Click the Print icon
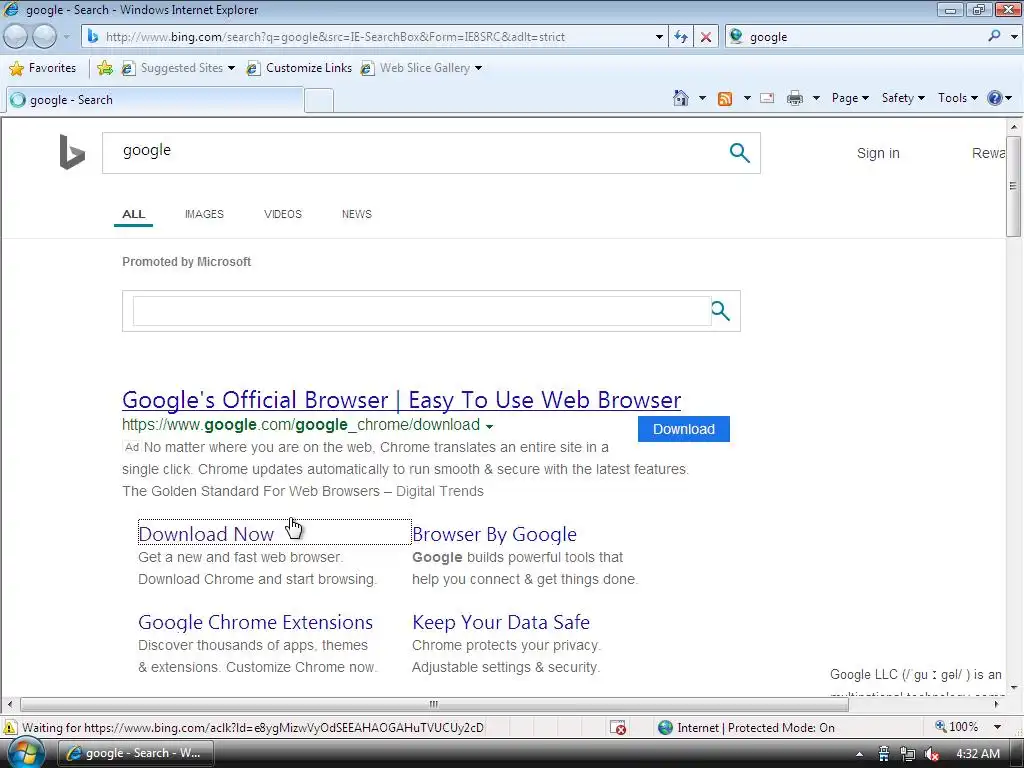Image resolution: width=1024 pixels, height=768 pixels. [795, 99]
